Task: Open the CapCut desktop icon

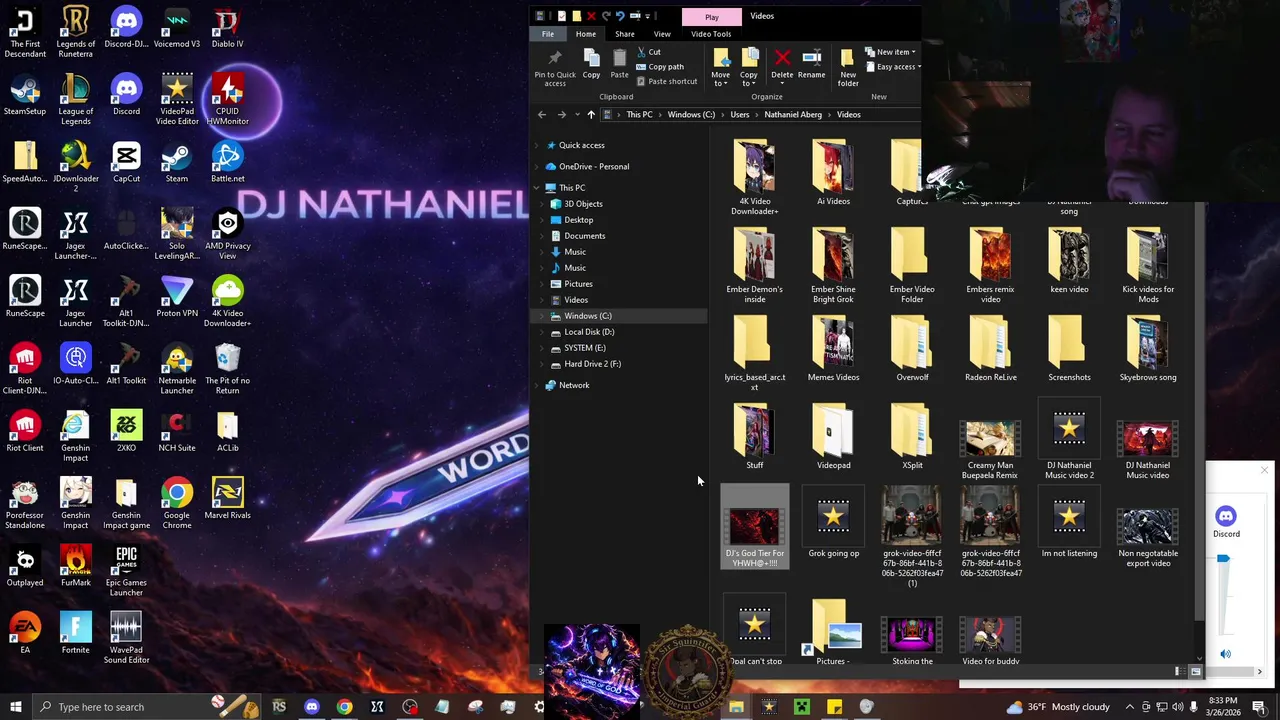Action: pos(126,164)
